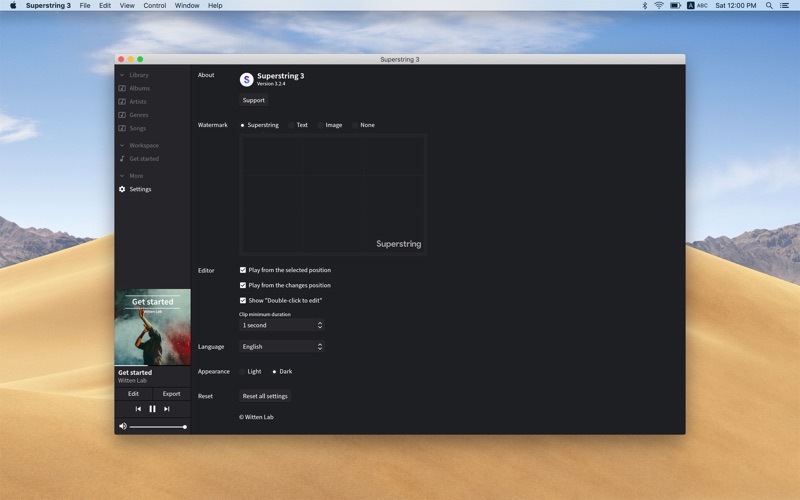Screen dimensions: 800x500
Task: Open the Edit menu
Action: click(105, 6)
